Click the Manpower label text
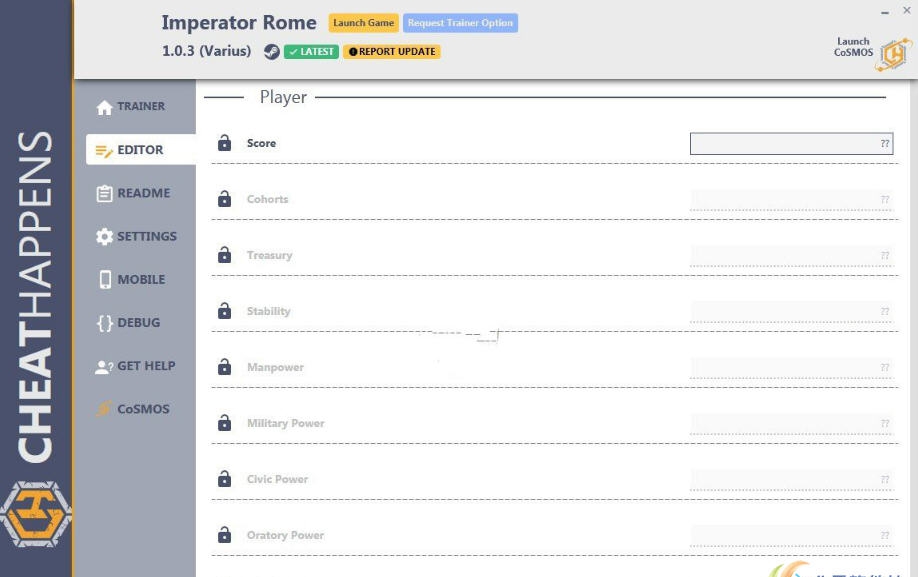This screenshot has width=918, height=577. pyautogui.click(x=275, y=367)
